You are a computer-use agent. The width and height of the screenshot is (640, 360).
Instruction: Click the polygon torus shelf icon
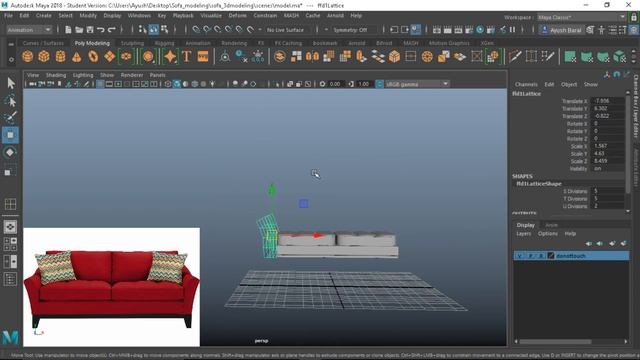pyautogui.click(x=93, y=56)
